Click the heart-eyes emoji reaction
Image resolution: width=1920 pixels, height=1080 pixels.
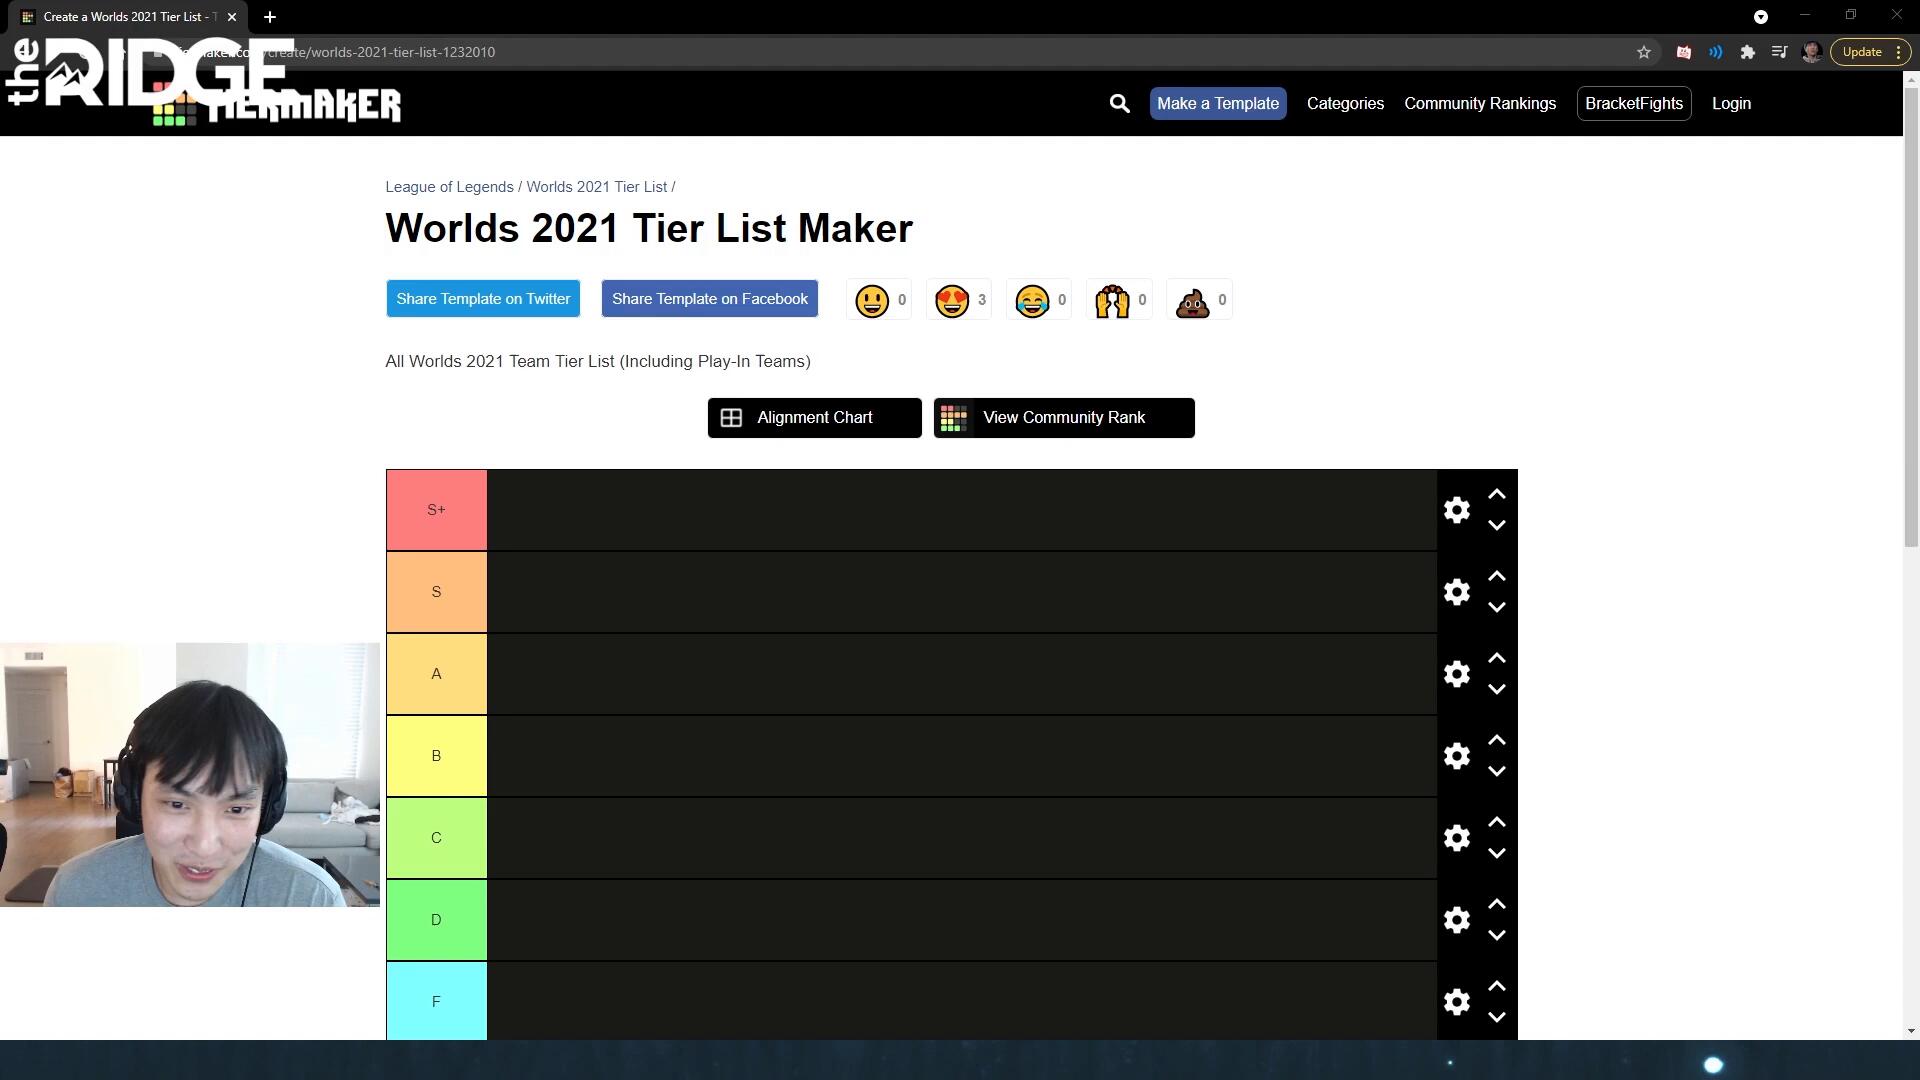tap(952, 300)
